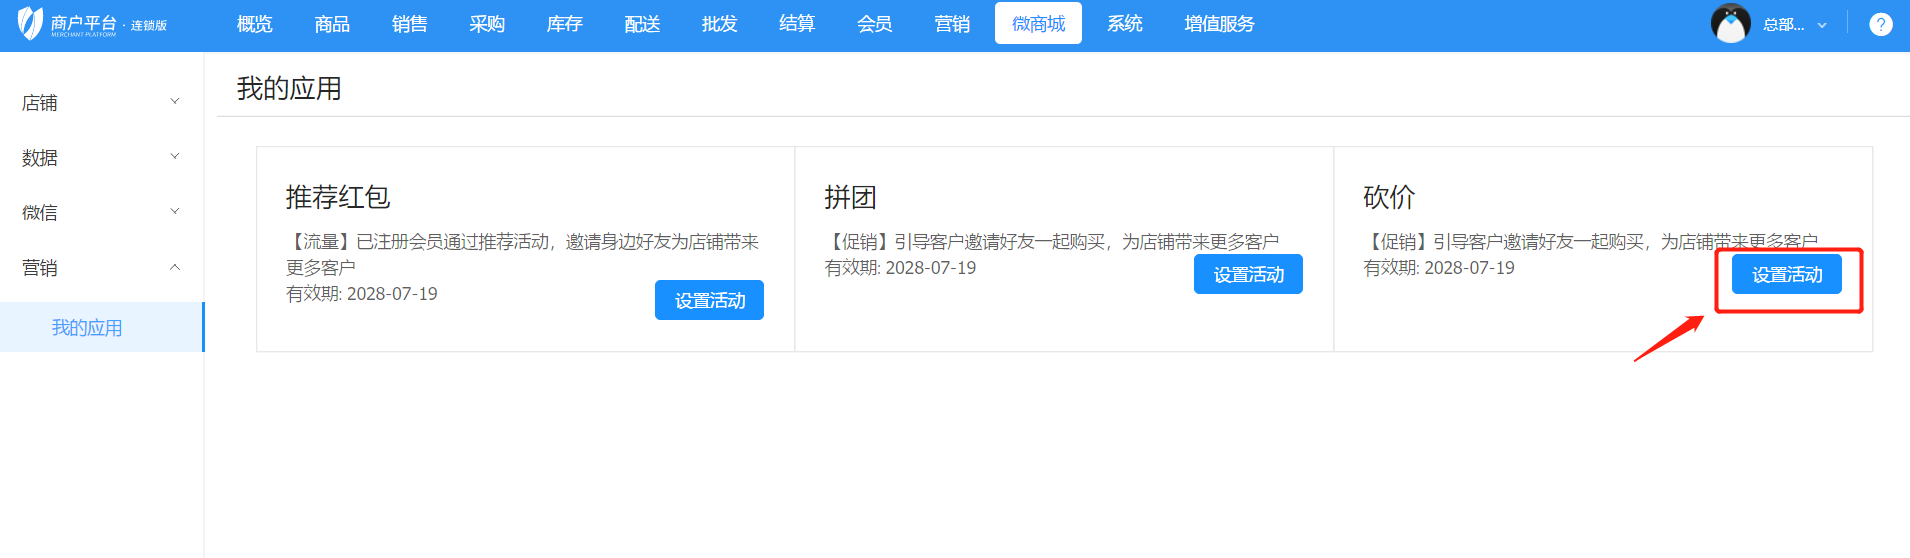The width and height of the screenshot is (1910, 558).
Task: Expand the 店铺 sidebar section
Action: pos(100,103)
